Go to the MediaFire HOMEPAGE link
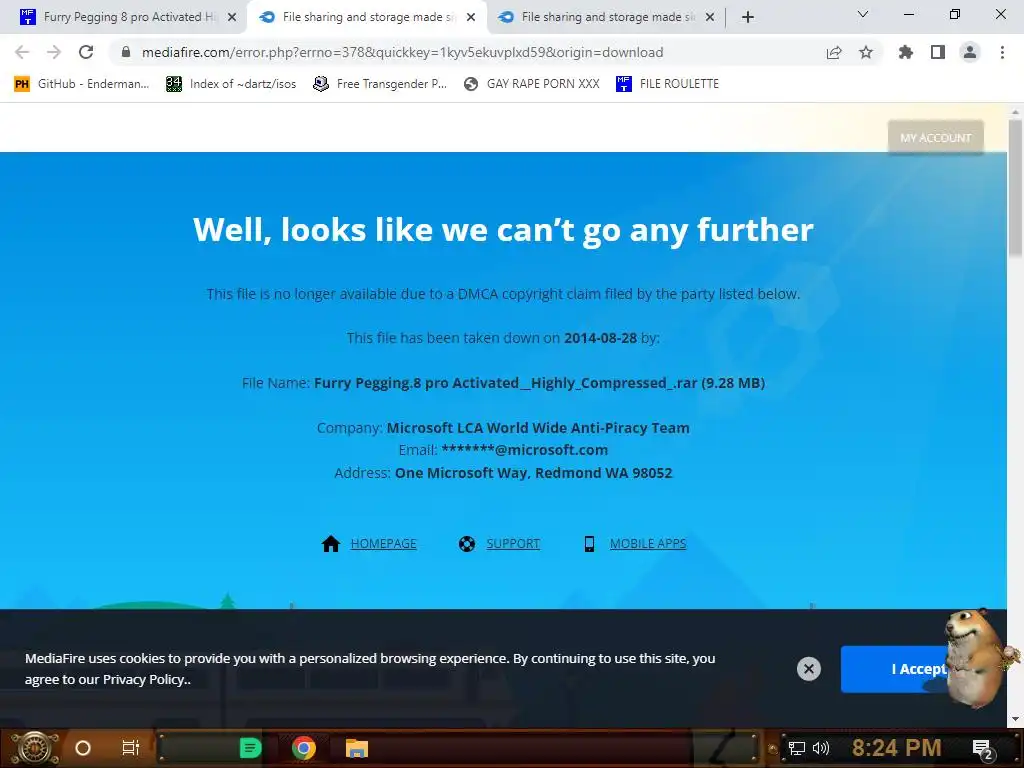This screenshot has height=768, width=1024. (x=383, y=543)
